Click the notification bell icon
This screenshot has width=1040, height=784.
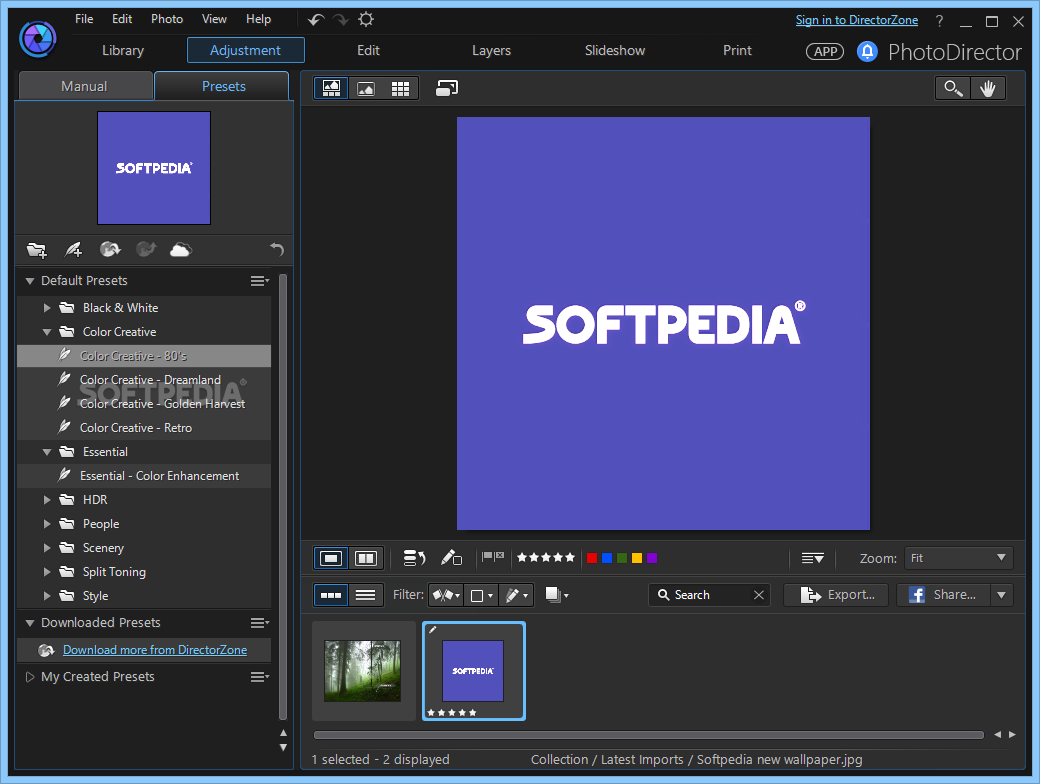click(x=867, y=52)
